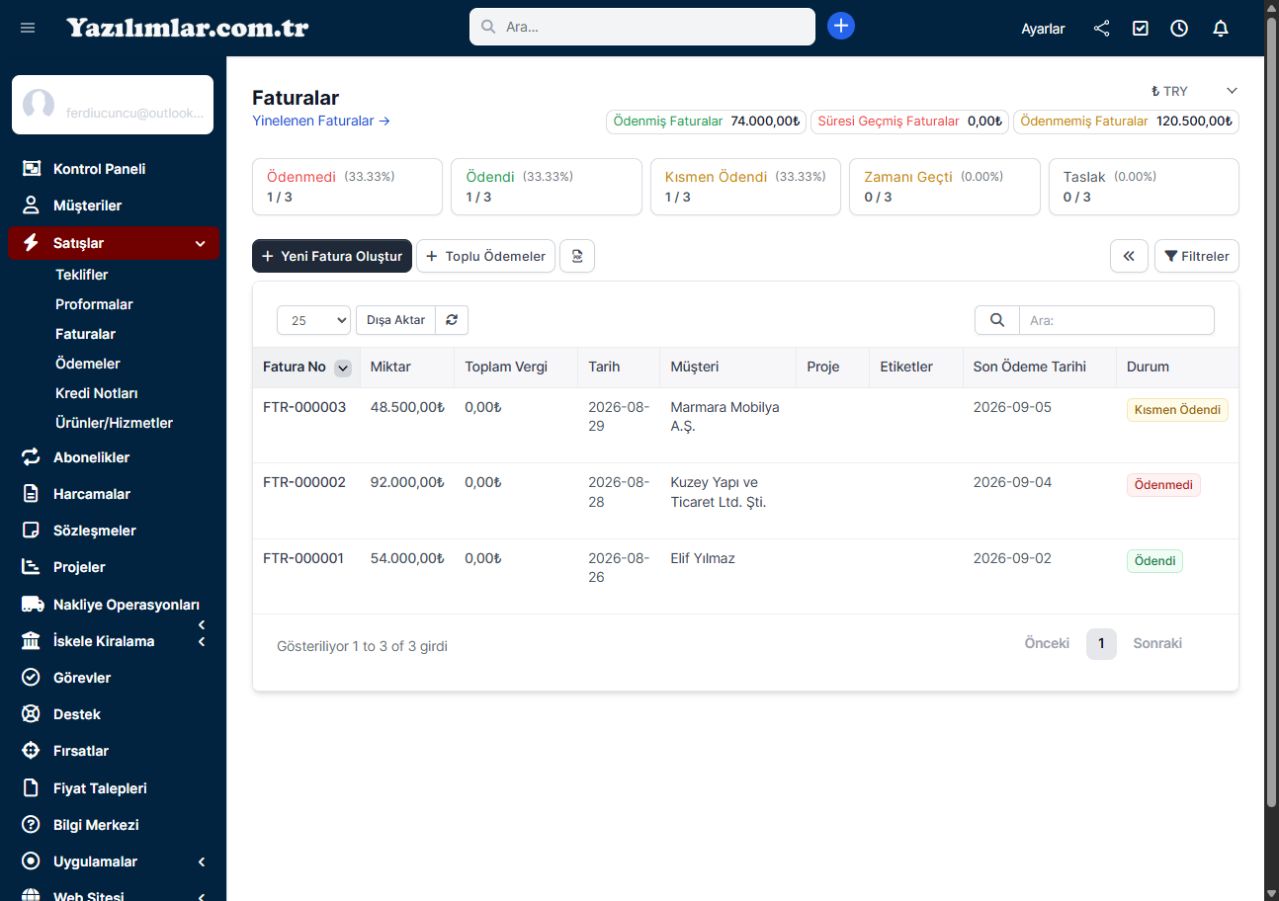Toggle the Fatura No sort arrow
The height and width of the screenshot is (901, 1279).
[343, 368]
